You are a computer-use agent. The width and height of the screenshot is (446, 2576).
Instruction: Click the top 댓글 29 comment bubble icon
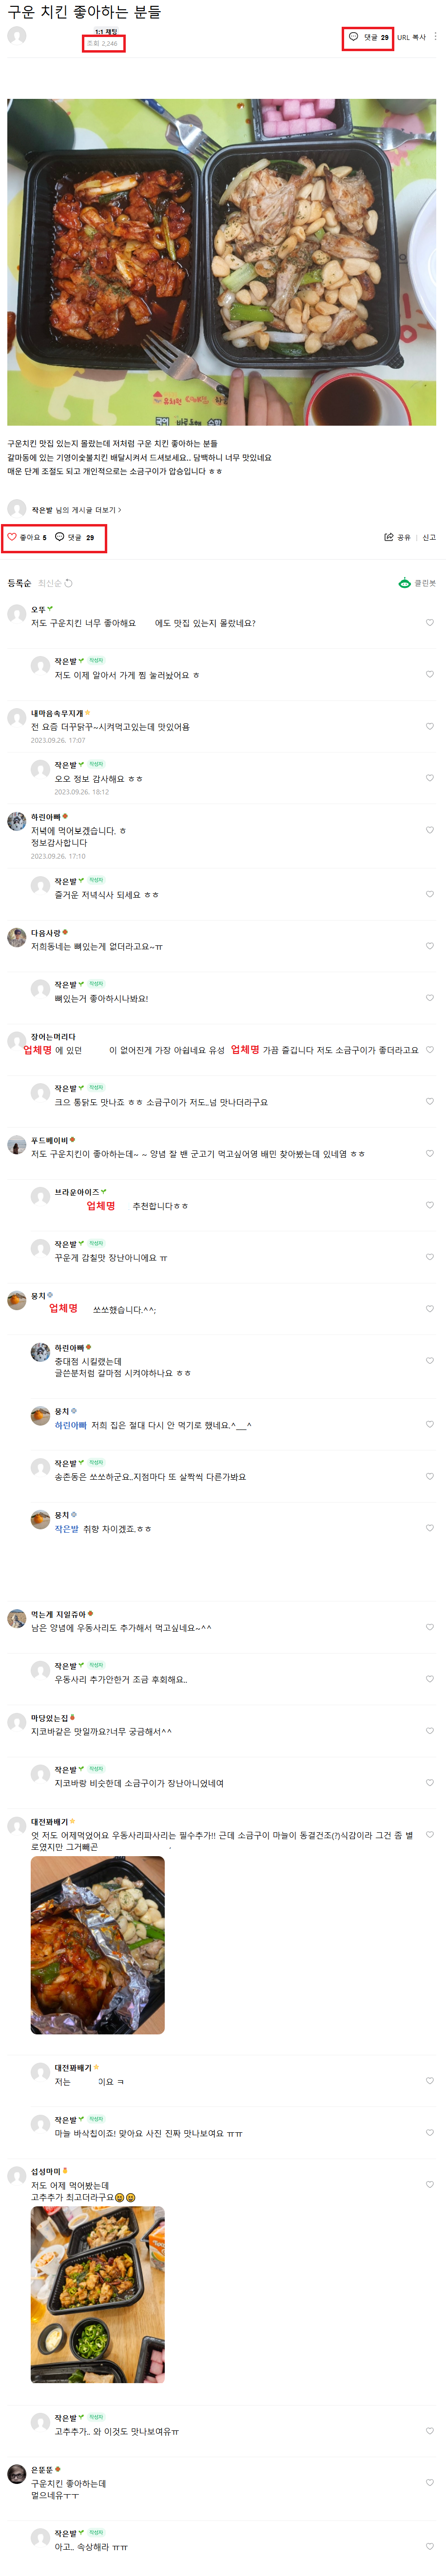pos(353,37)
